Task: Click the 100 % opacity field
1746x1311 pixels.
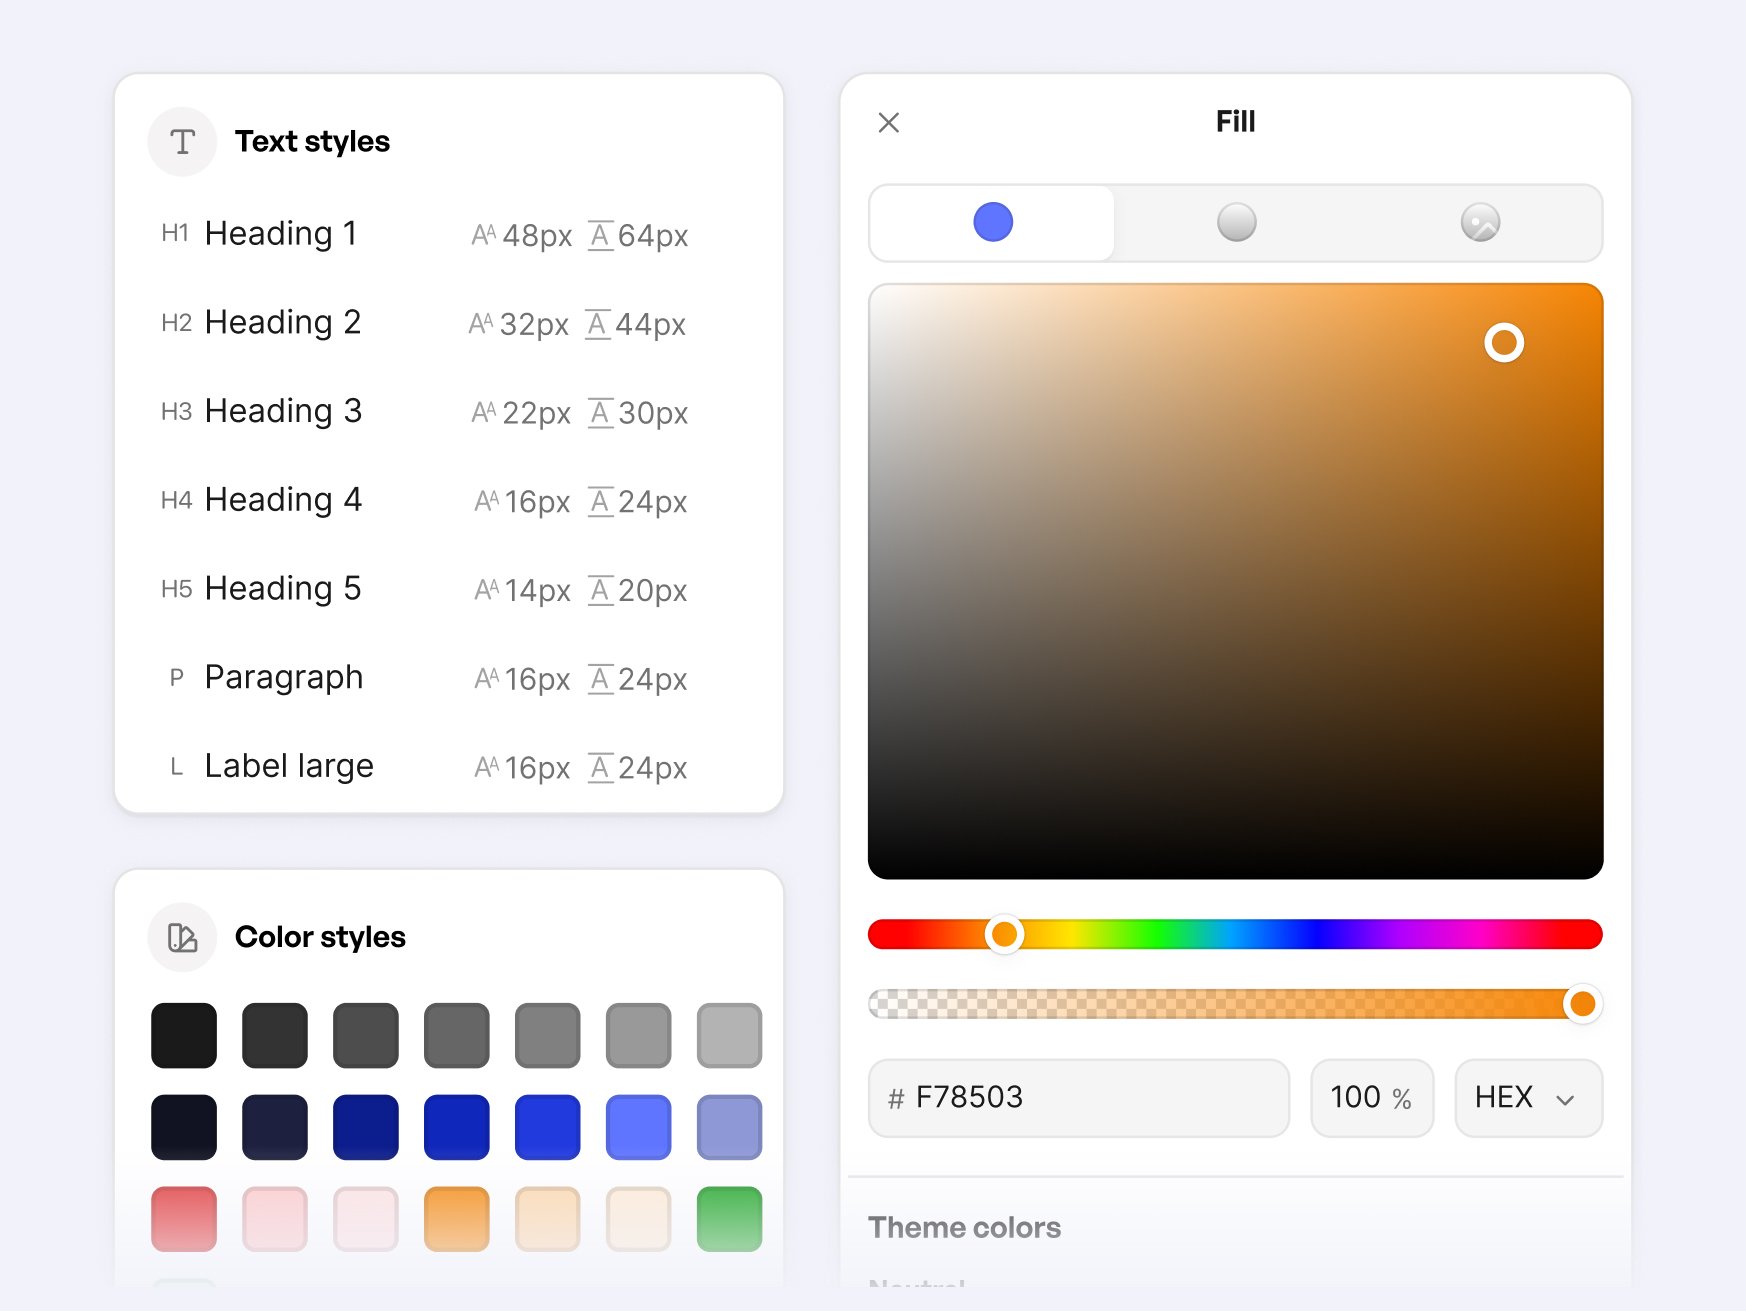Action: (x=1372, y=1098)
